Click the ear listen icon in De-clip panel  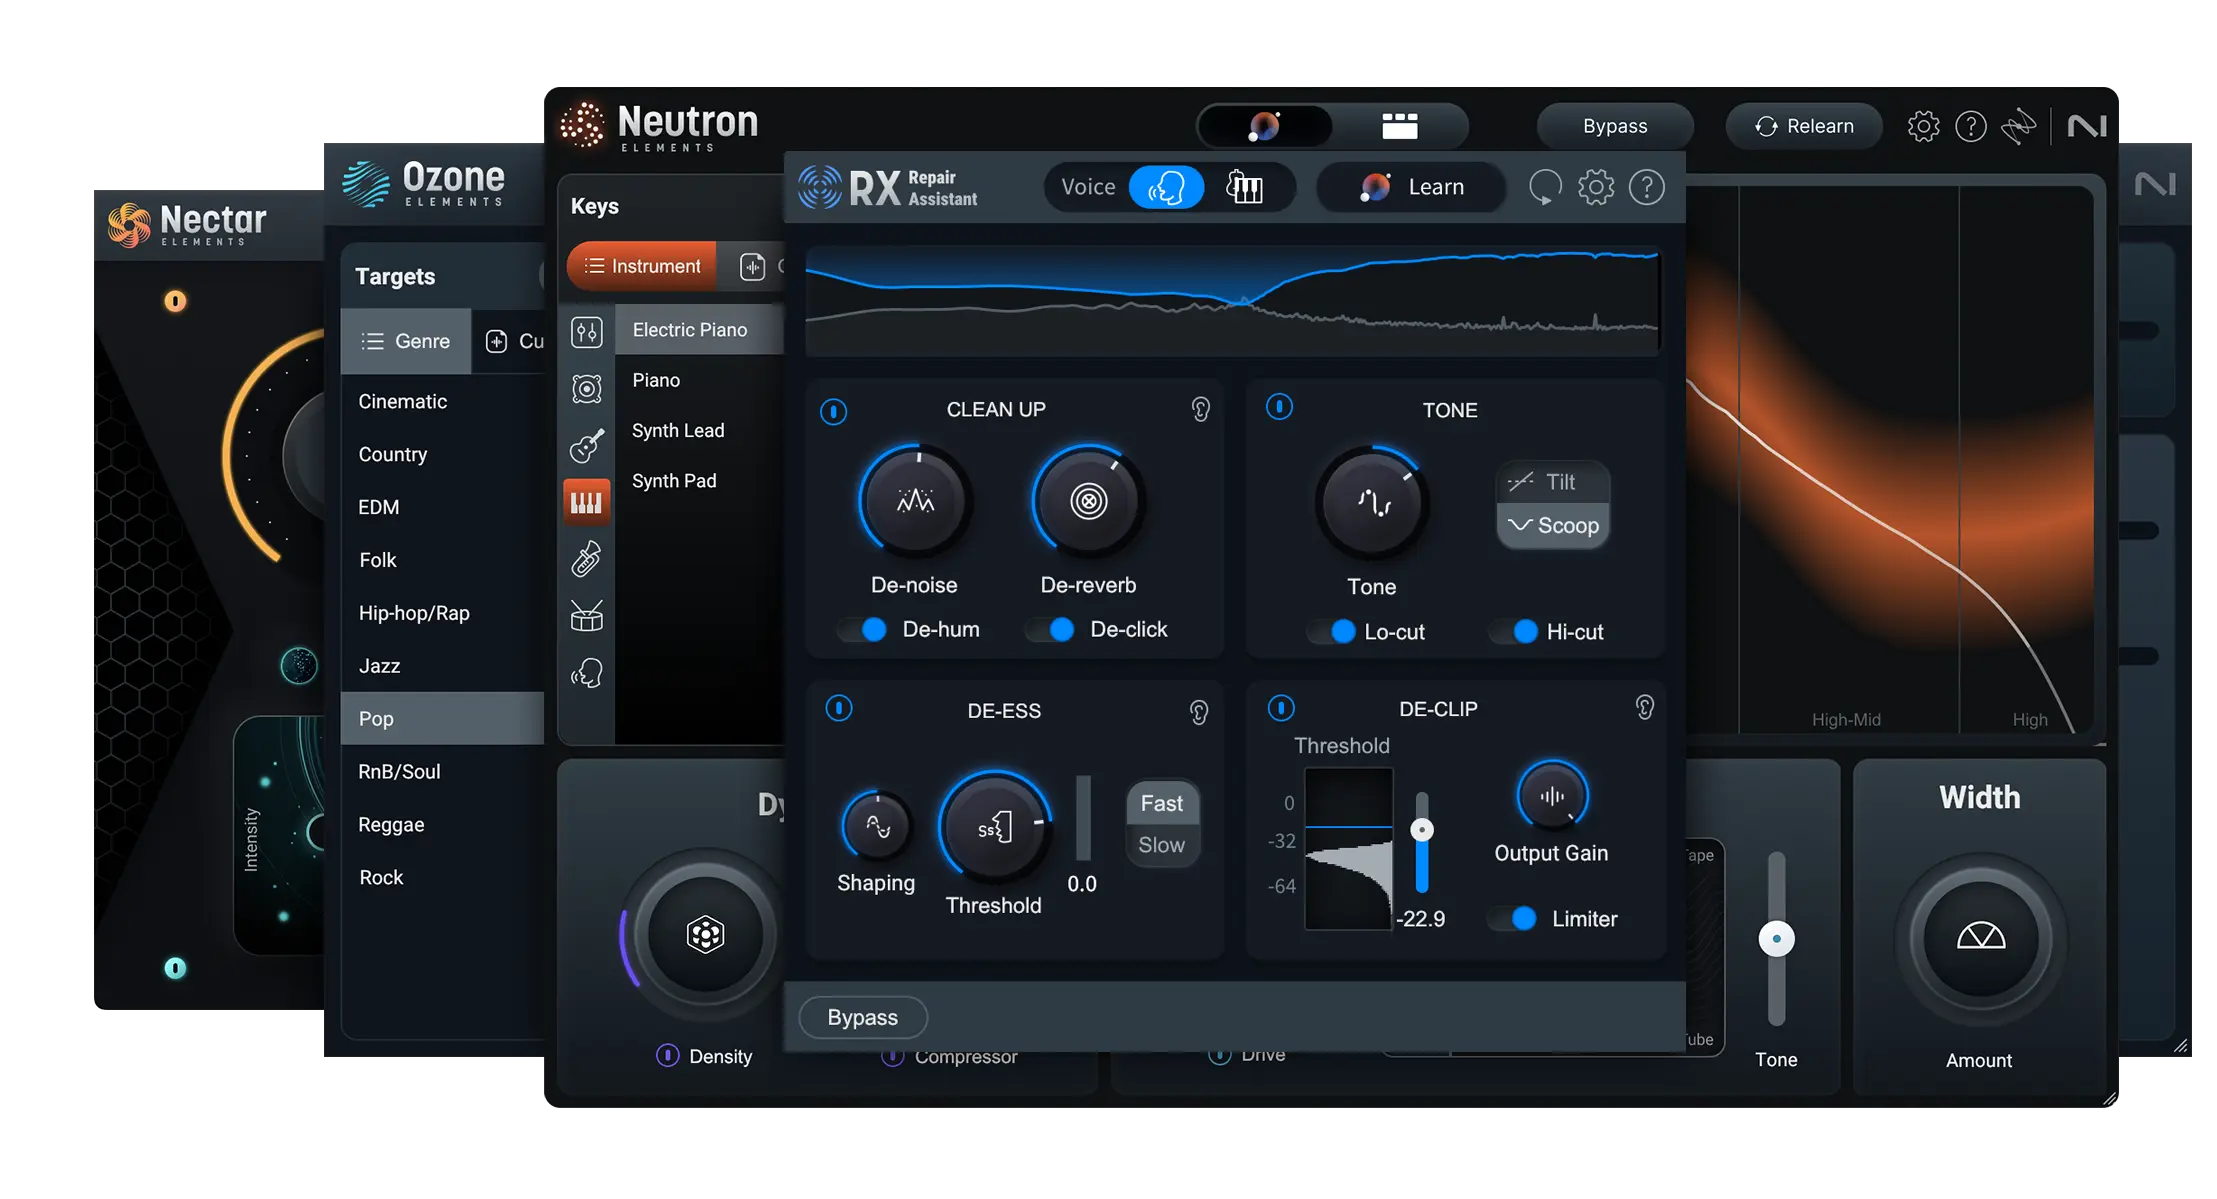tap(1644, 708)
